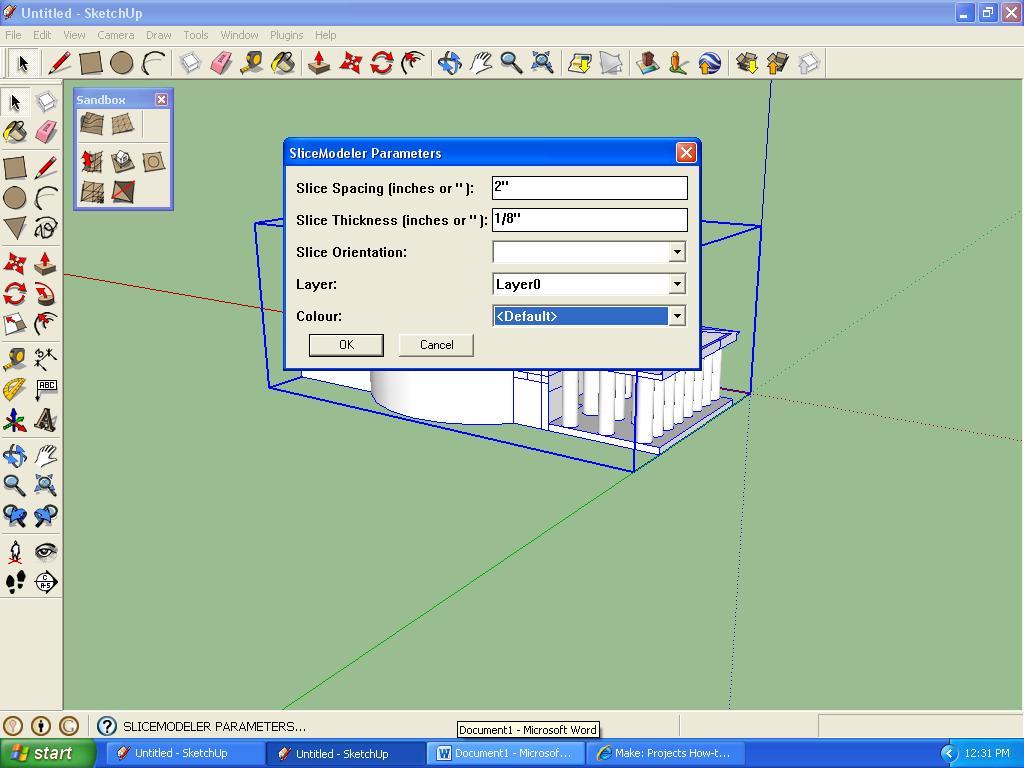Select Text label tool in left toolbar
Screen dimensions: 1024x768
point(46,390)
